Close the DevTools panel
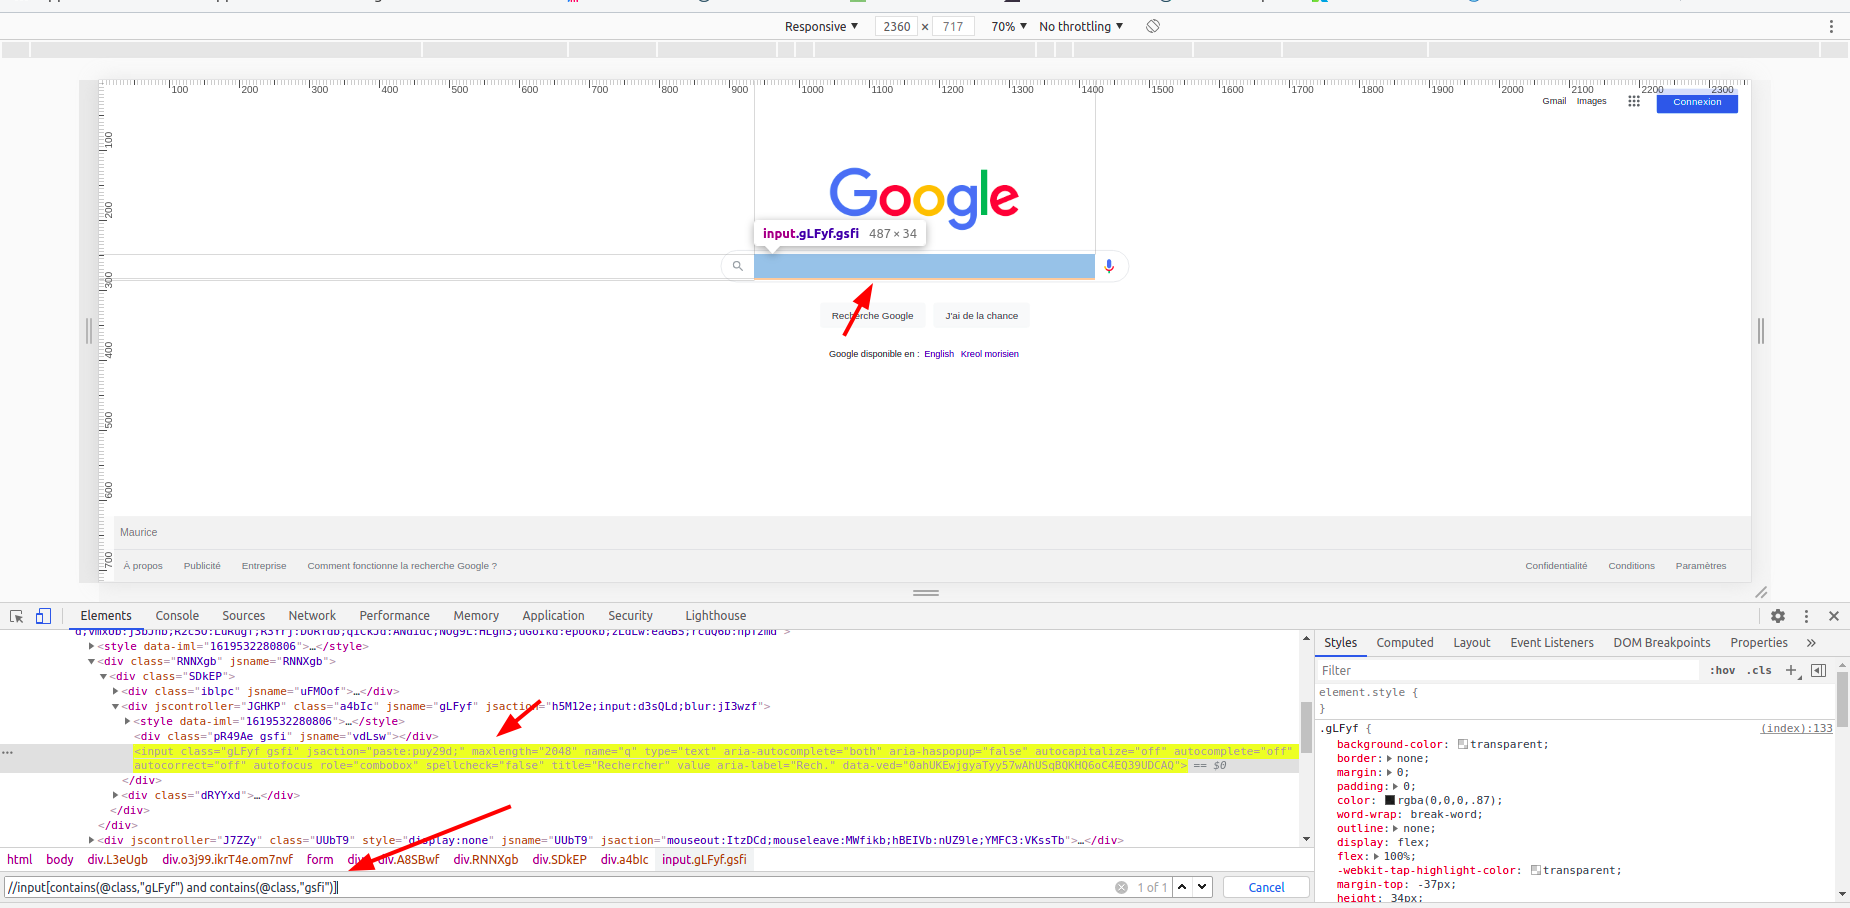This screenshot has width=1850, height=908. [x=1834, y=616]
